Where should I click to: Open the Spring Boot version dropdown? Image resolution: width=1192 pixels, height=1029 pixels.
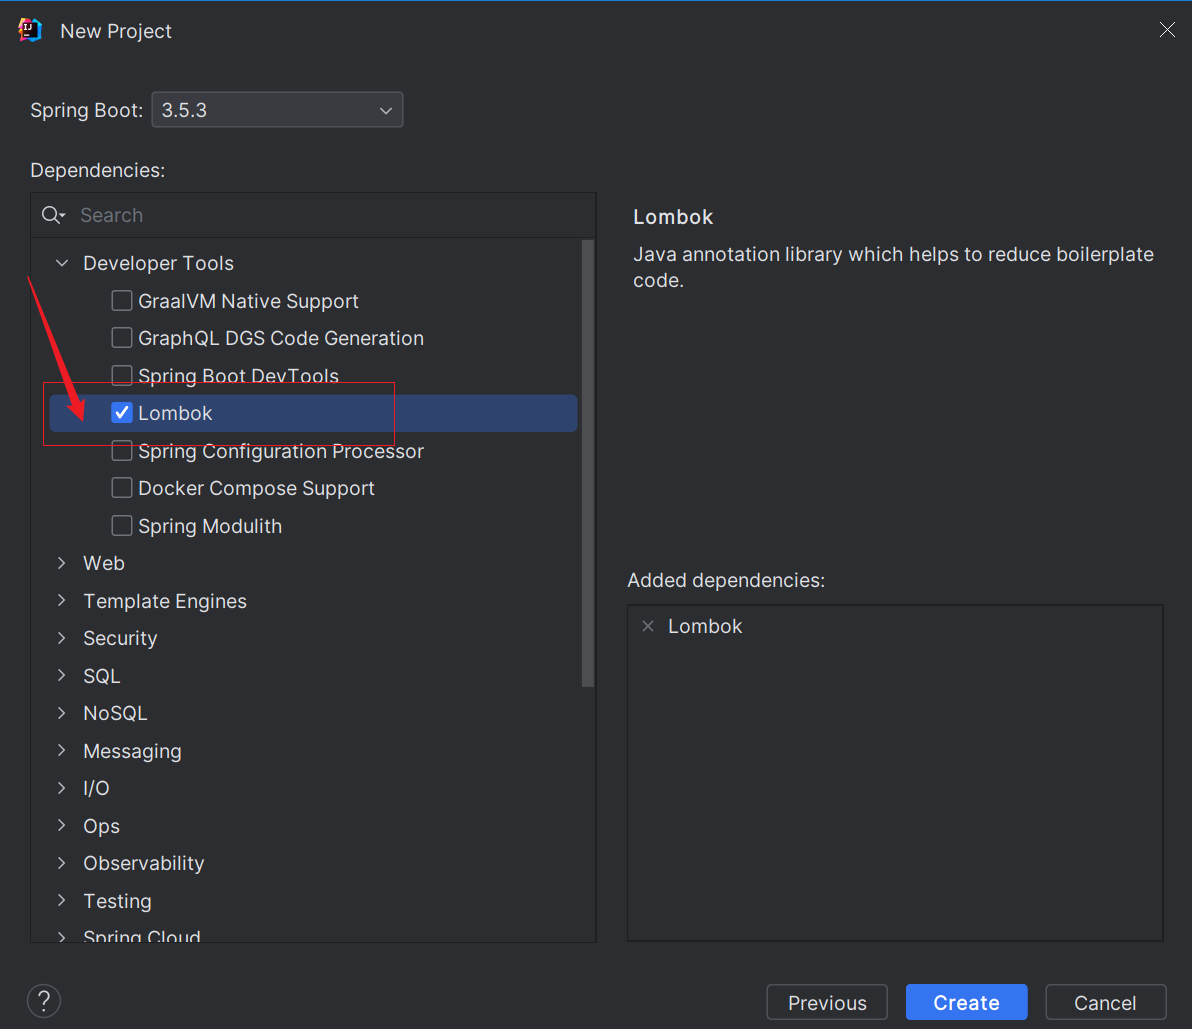[385, 110]
